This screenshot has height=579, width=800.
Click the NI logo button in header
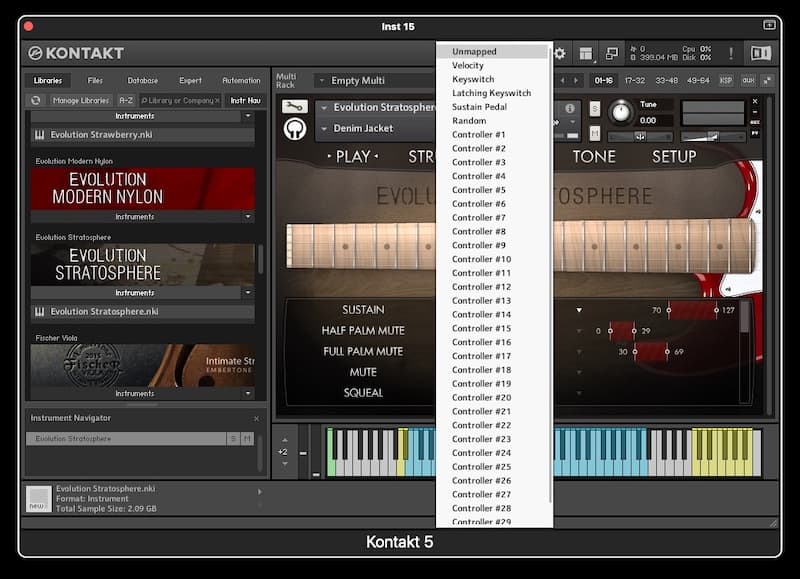tap(760, 53)
